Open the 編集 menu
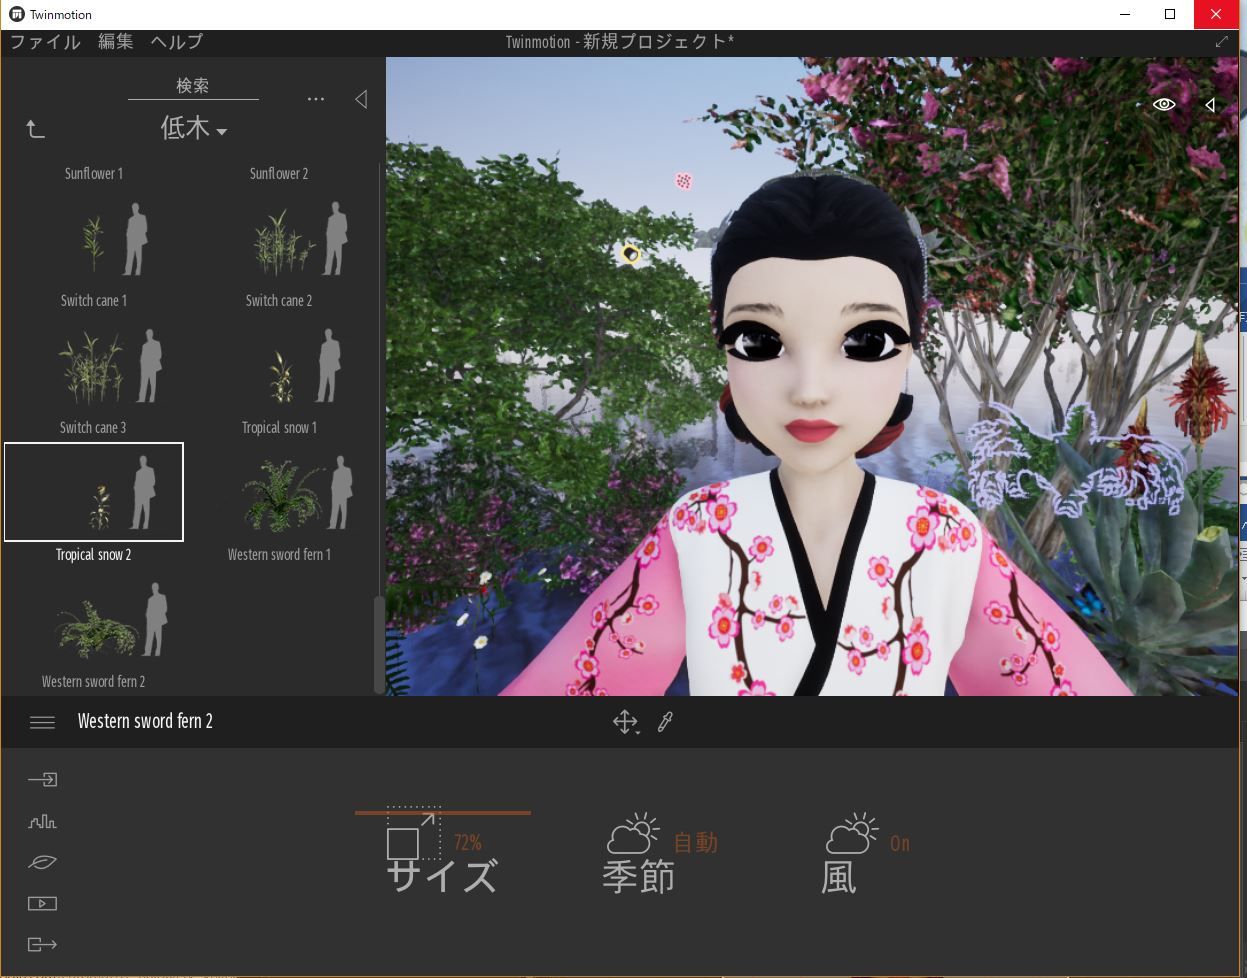The image size is (1247, 978). point(116,42)
